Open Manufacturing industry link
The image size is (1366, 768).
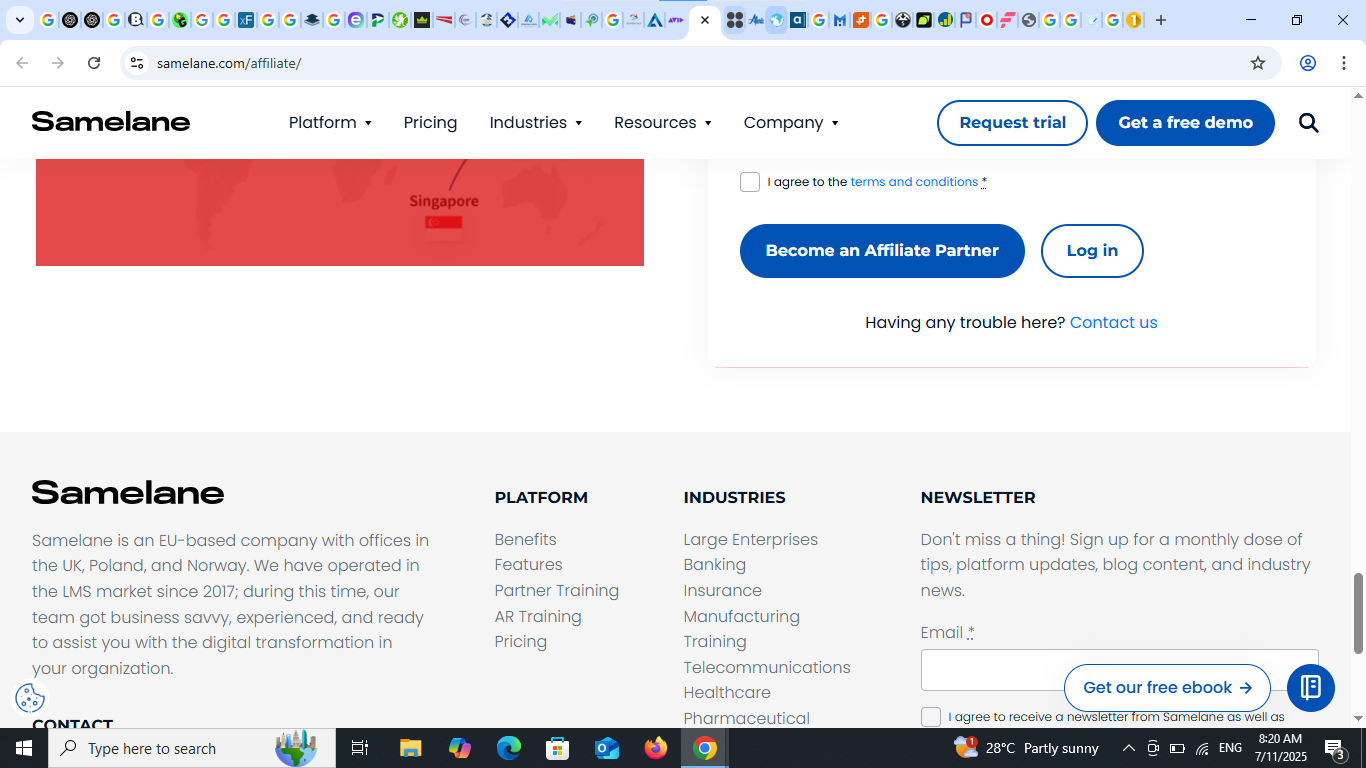(741, 617)
